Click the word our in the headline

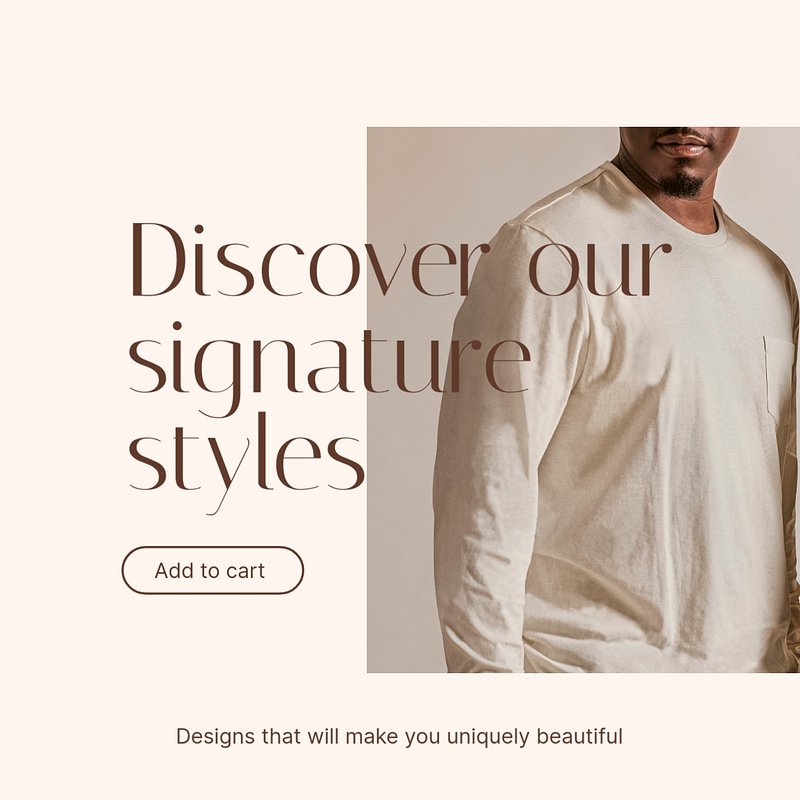point(600,268)
